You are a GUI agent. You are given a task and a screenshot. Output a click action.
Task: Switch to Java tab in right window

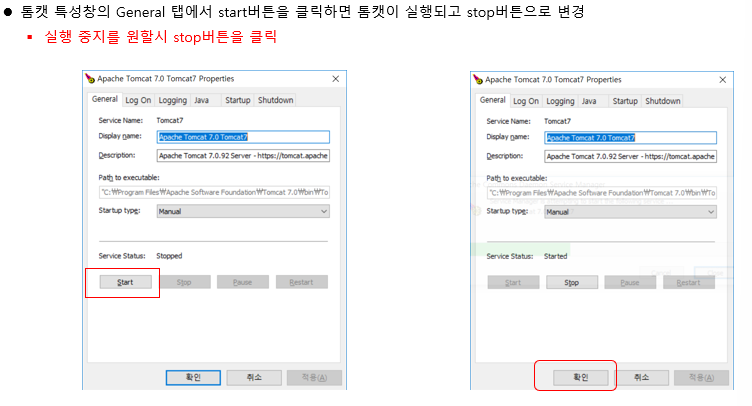[589, 101]
